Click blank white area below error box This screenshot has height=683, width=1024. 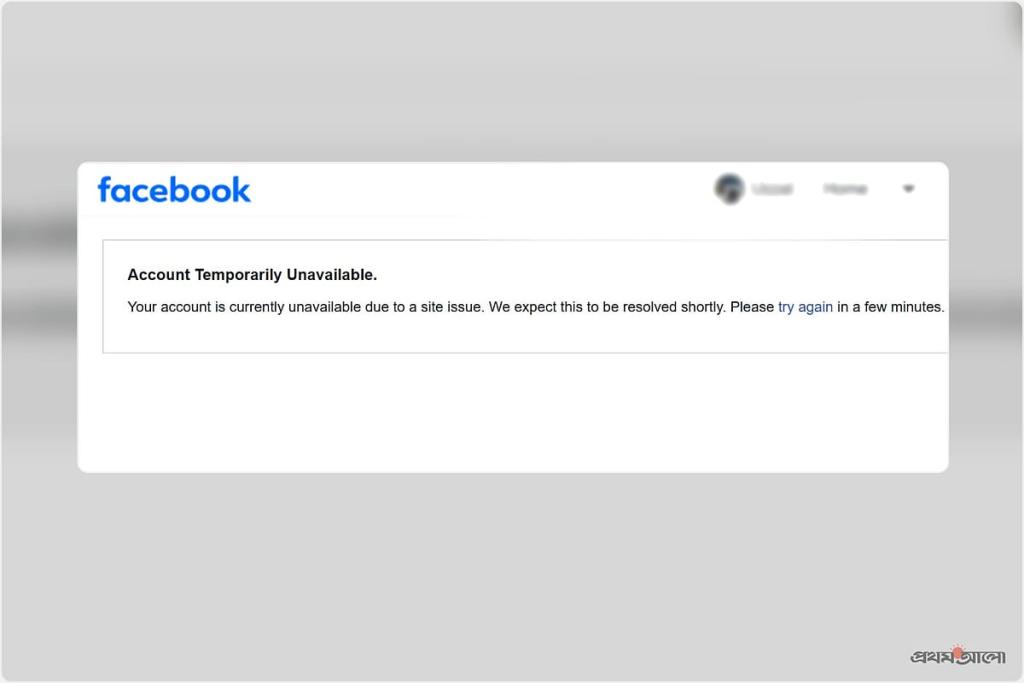coord(513,411)
